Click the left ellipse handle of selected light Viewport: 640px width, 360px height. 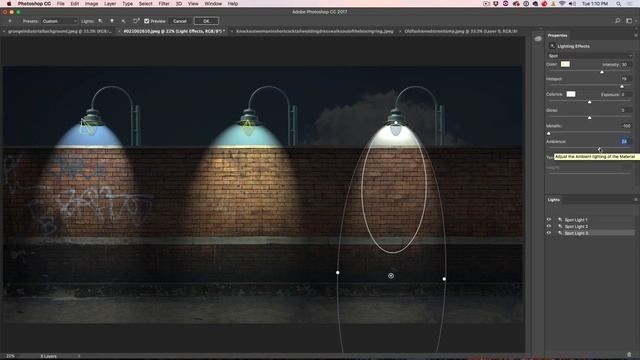point(338,272)
